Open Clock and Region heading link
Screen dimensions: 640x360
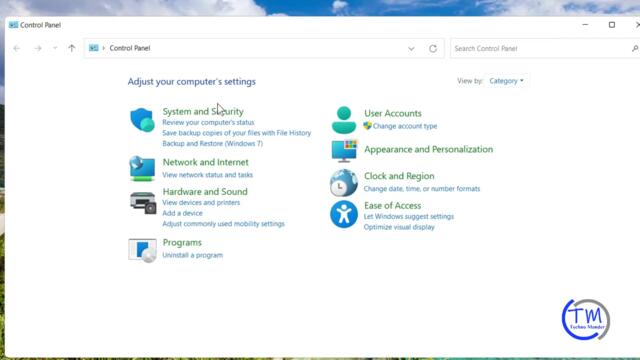click(x=399, y=176)
